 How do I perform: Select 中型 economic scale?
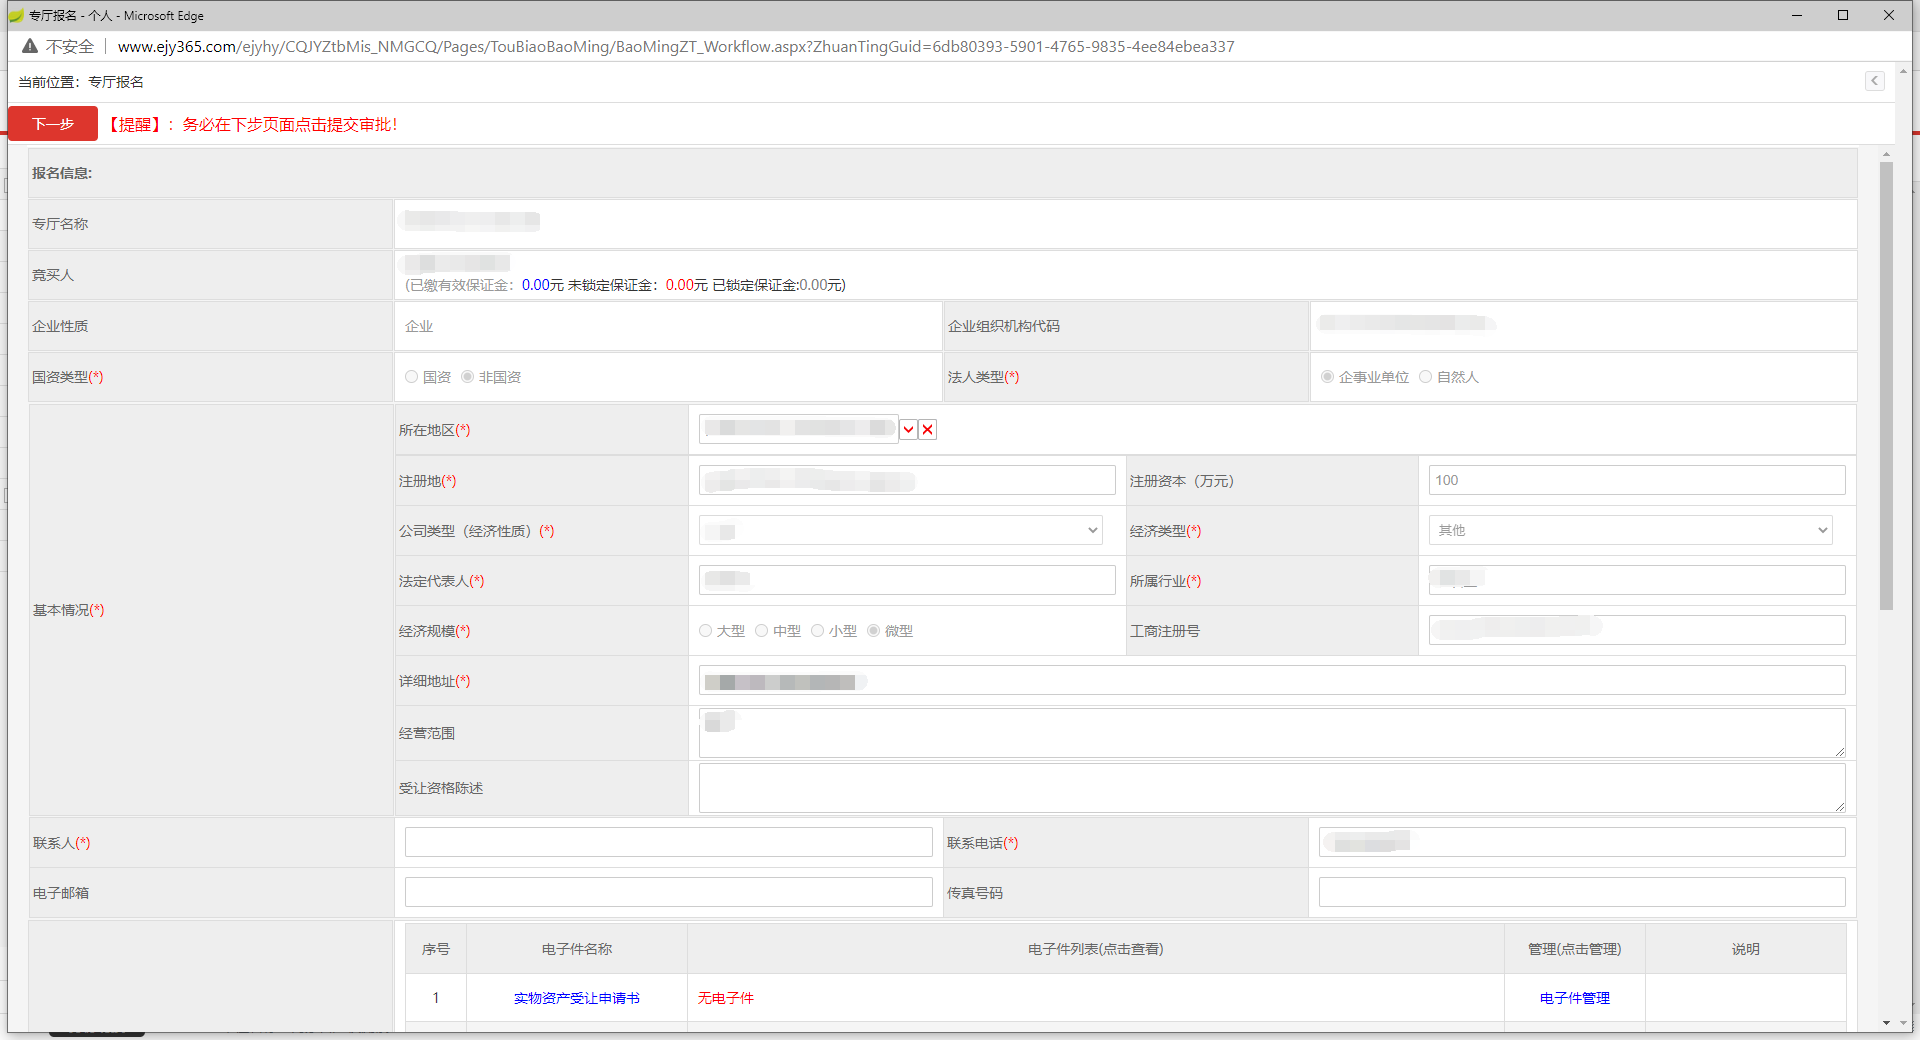point(761,631)
